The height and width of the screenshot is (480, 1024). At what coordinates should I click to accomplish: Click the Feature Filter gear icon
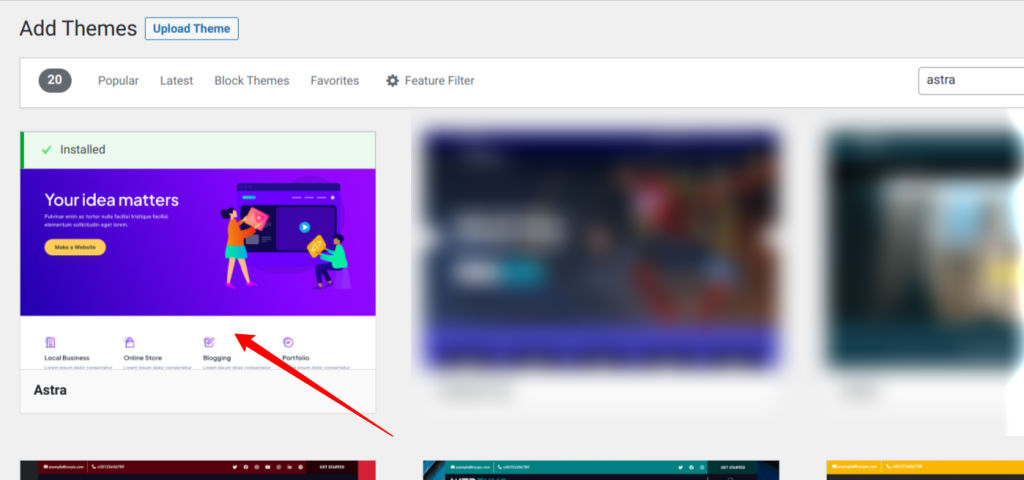392,81
